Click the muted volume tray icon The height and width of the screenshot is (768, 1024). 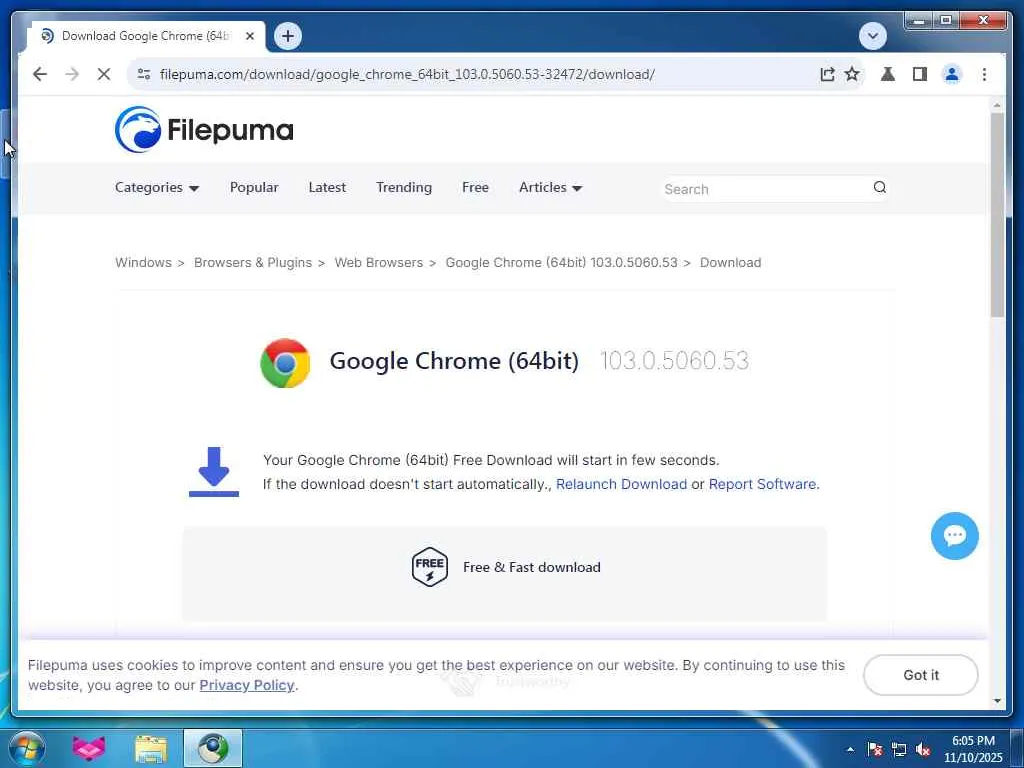pyautogui.click(x=923, y=749)
